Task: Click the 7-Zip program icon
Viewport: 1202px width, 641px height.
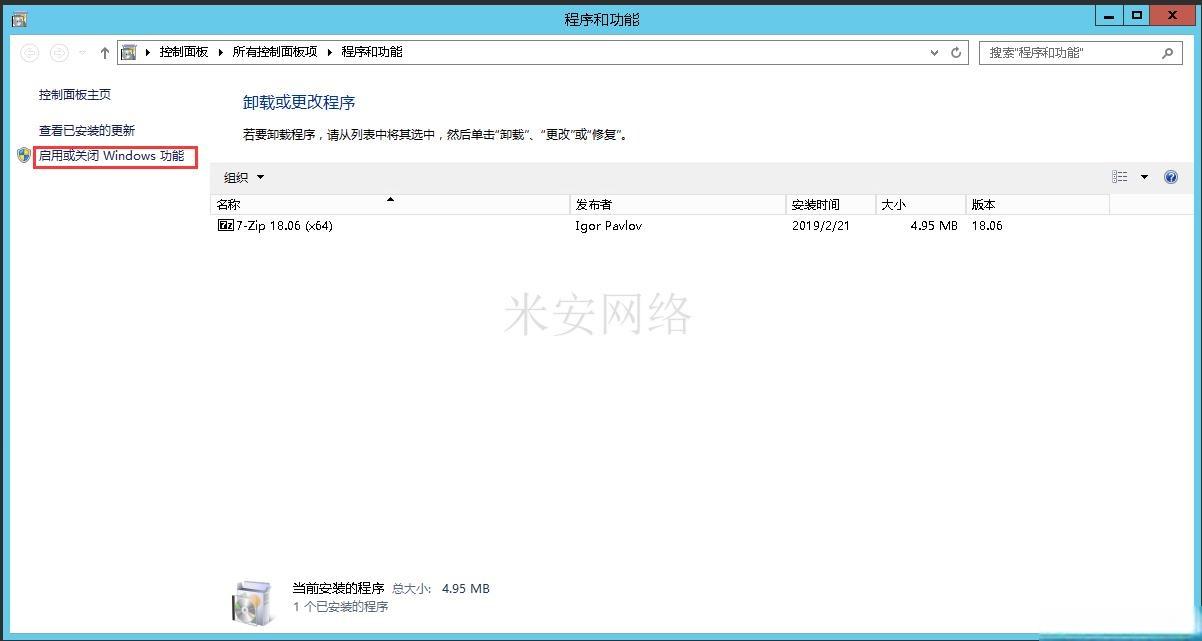Action: (x=226, y=226)
